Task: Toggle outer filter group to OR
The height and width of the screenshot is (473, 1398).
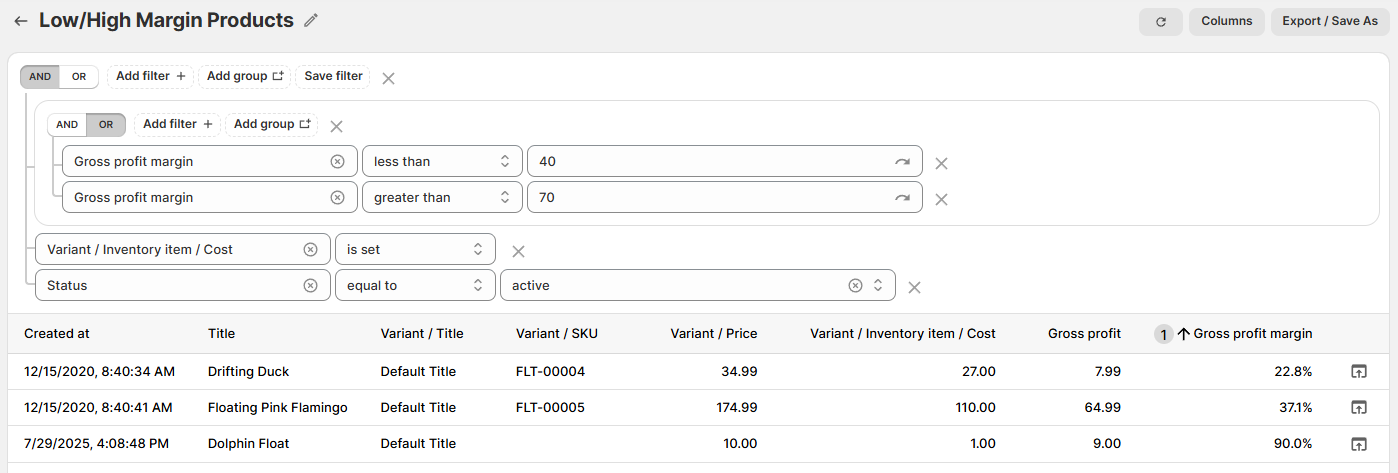Action: click(79, 77)
